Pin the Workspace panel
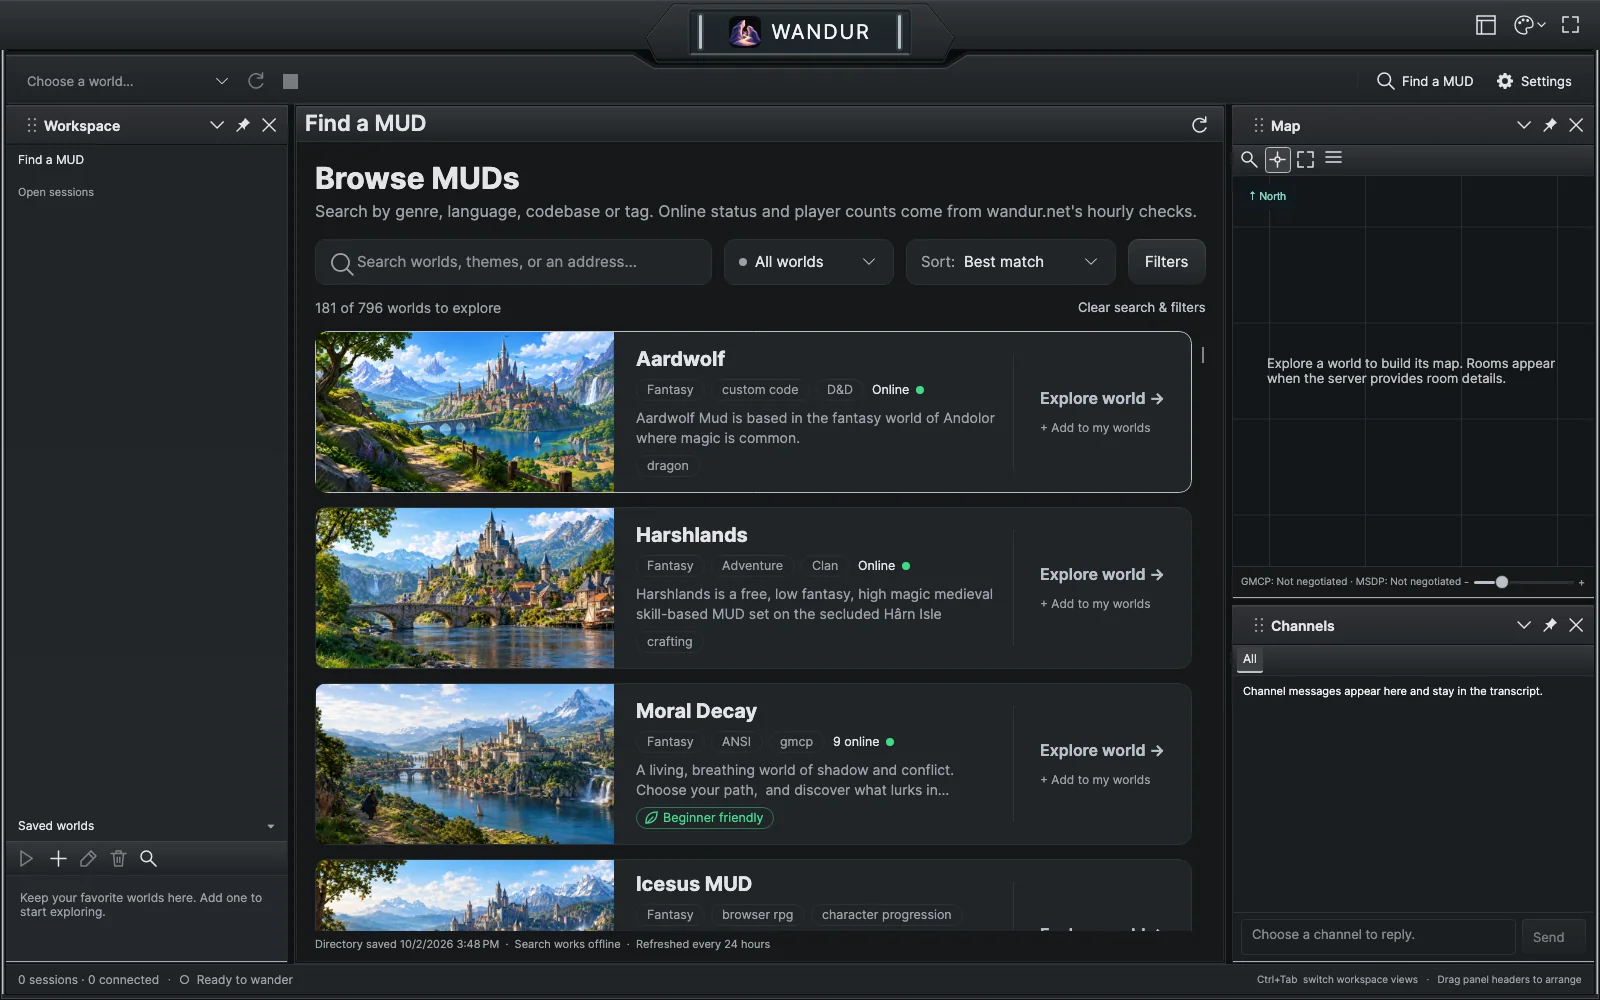Image resolution: width=1600 pixels, height=1000 pixels. 243,125
